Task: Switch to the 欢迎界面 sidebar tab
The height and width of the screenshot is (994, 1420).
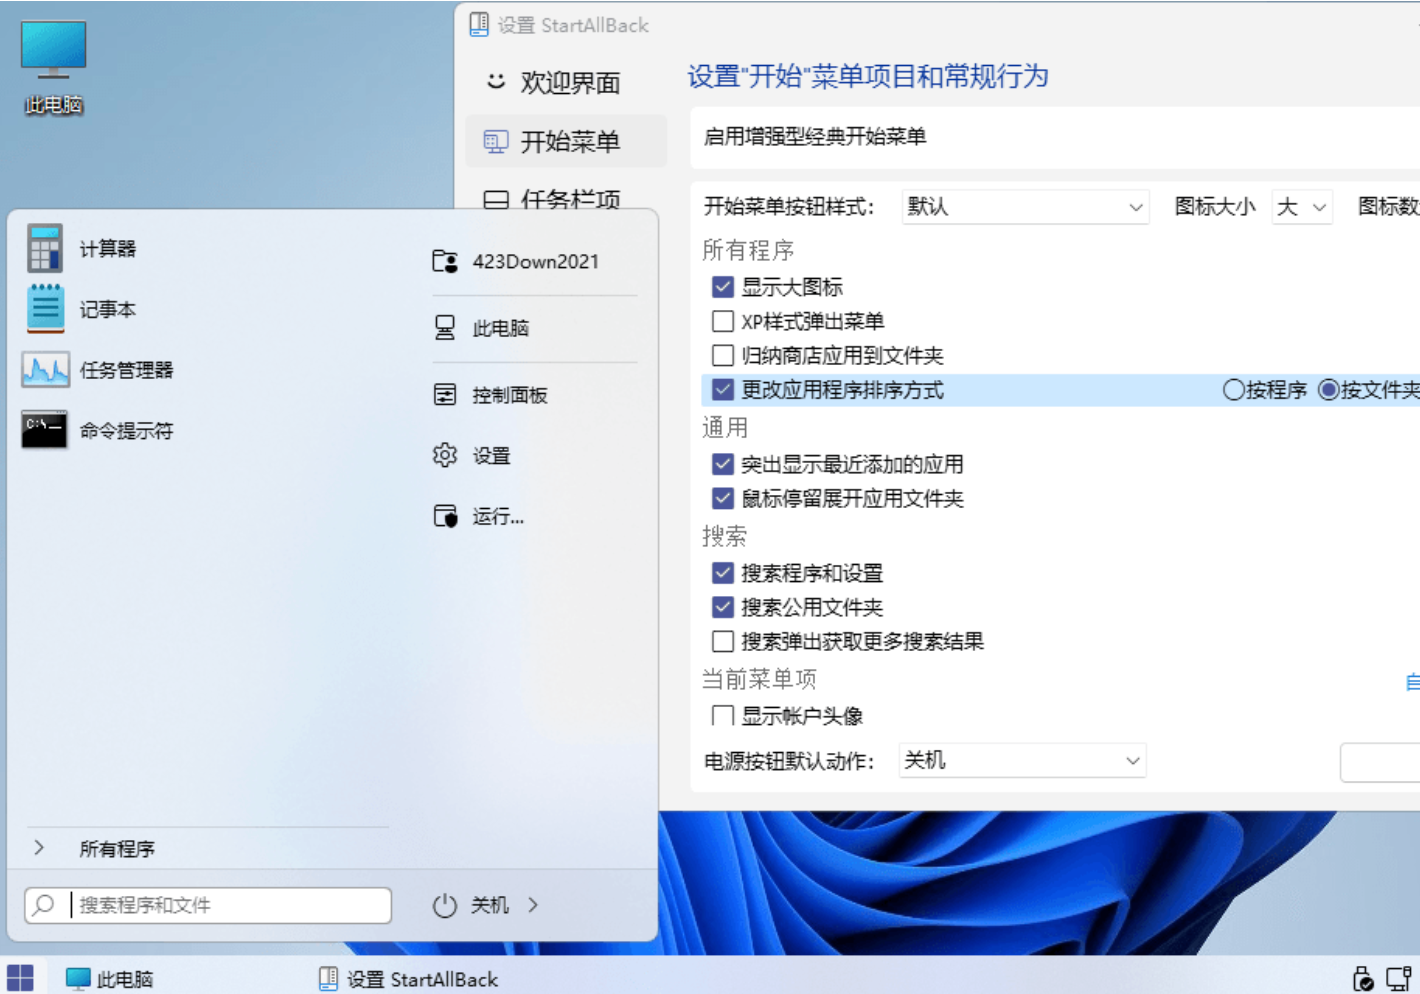Action: 566,82
